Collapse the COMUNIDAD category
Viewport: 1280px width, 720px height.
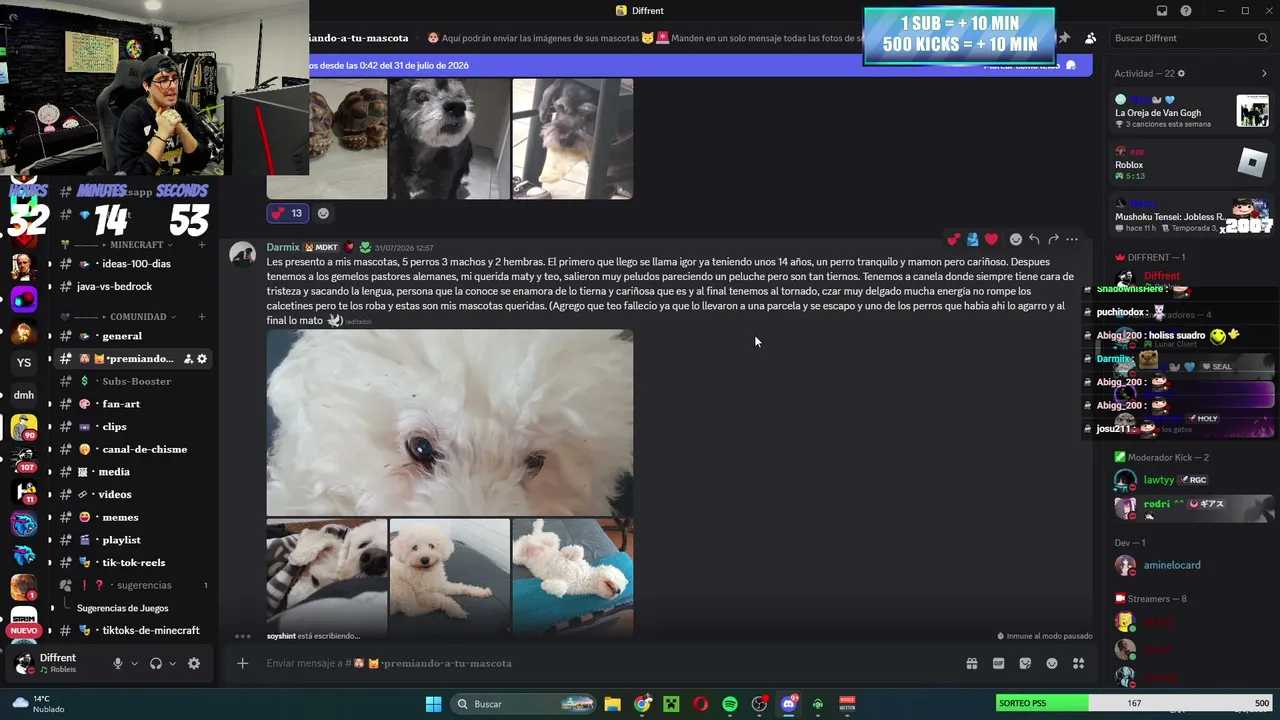pos(138,317)
